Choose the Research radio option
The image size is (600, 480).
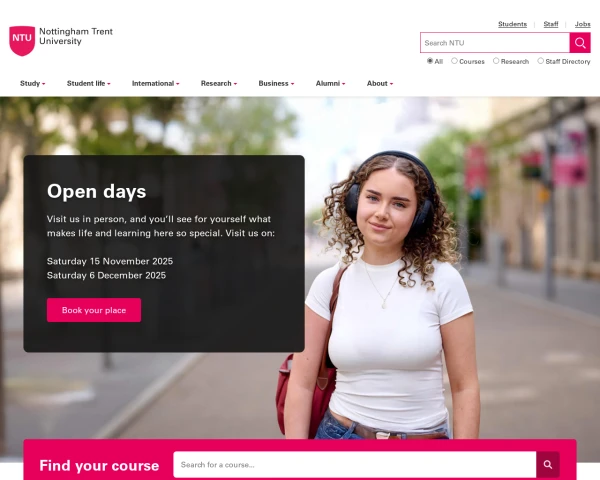[496, 61]
